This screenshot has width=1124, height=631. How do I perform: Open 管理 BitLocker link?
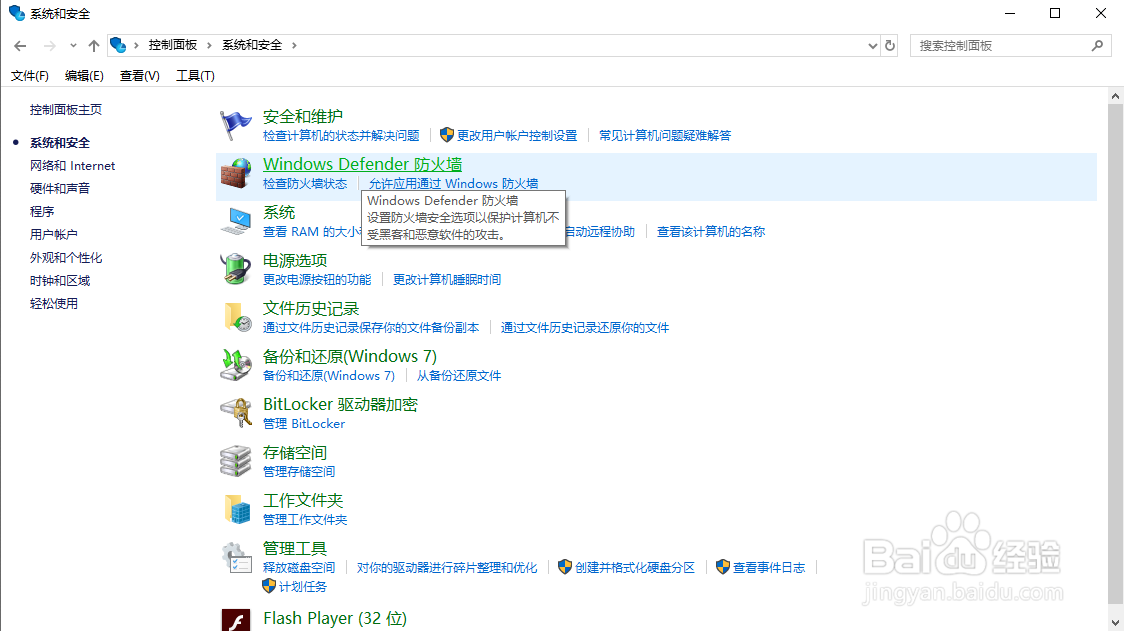pyautogui.click(x=304, y=424)
